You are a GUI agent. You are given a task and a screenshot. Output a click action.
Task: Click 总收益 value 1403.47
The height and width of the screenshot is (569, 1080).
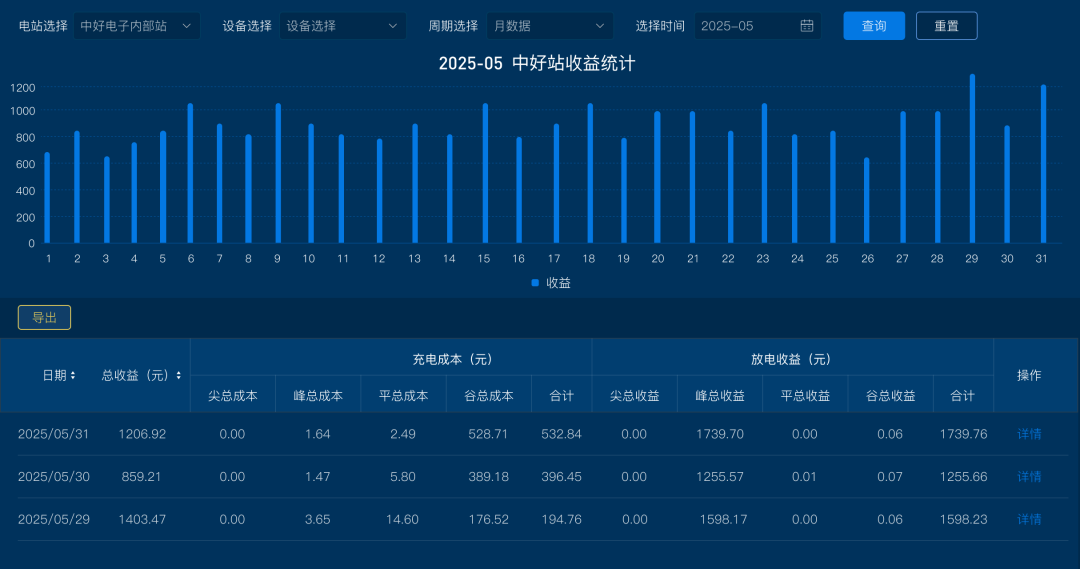(142, 519)
